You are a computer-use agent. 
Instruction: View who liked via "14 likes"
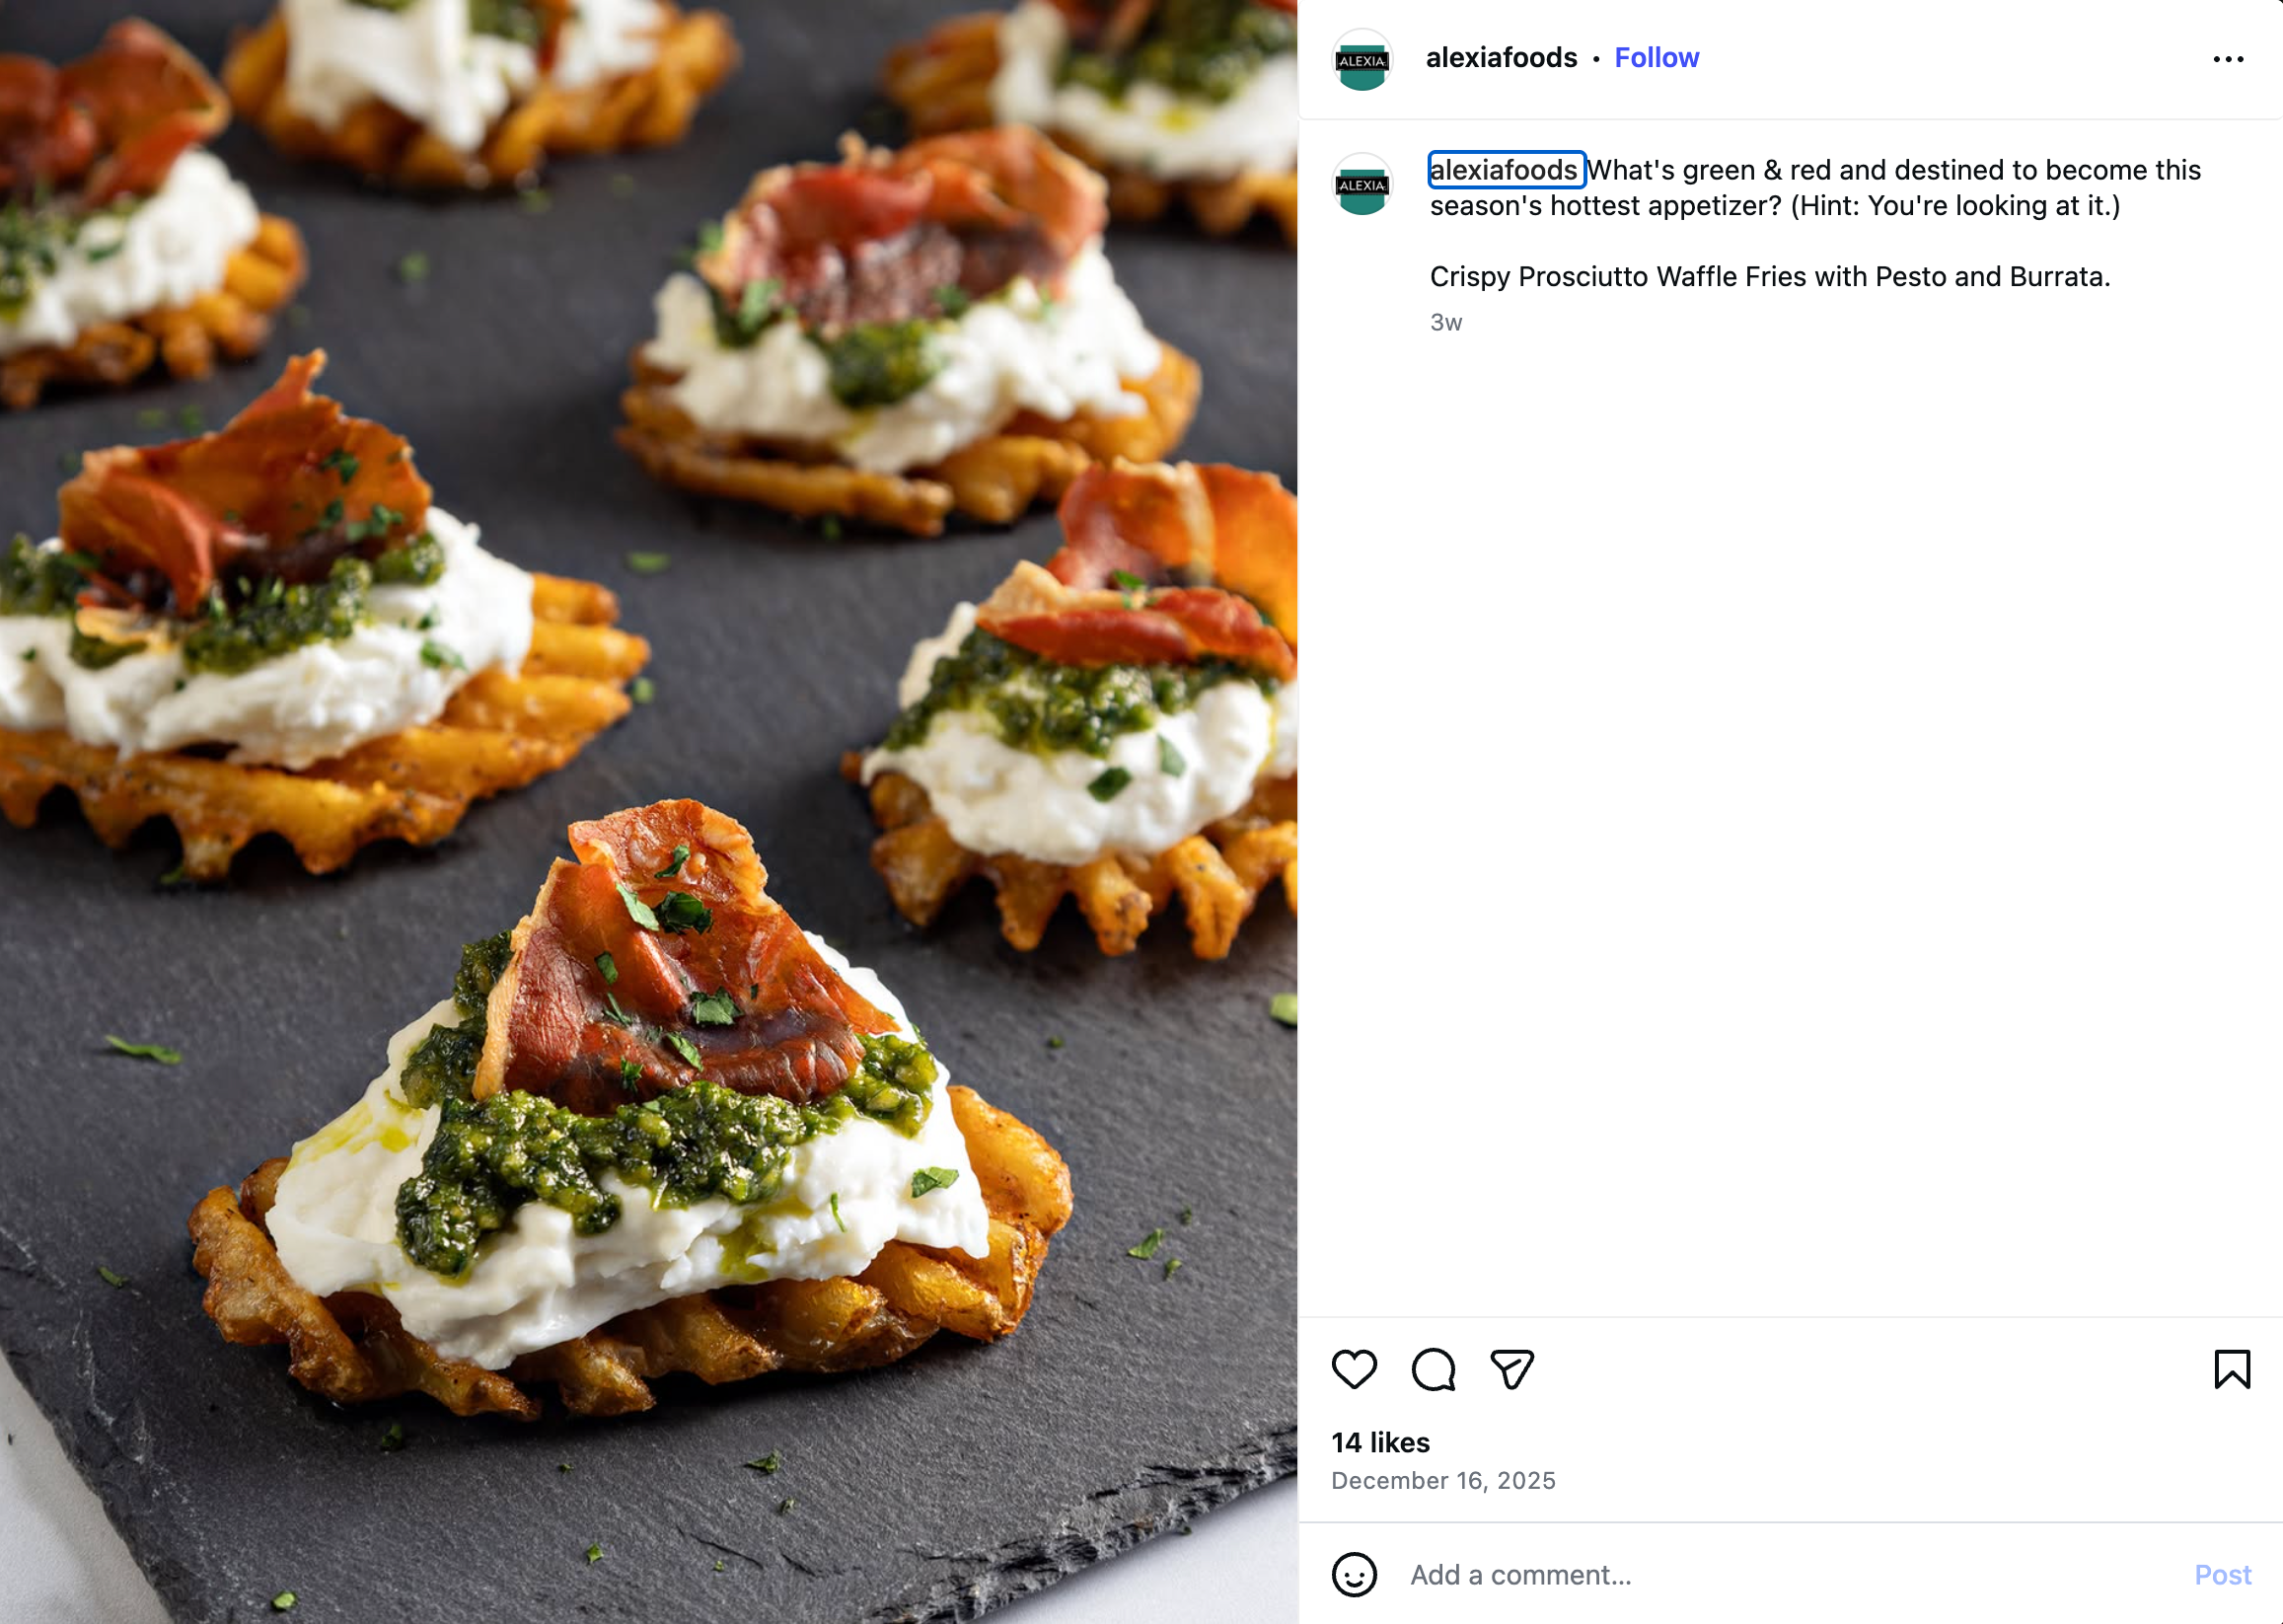tap(1380, 1442)
